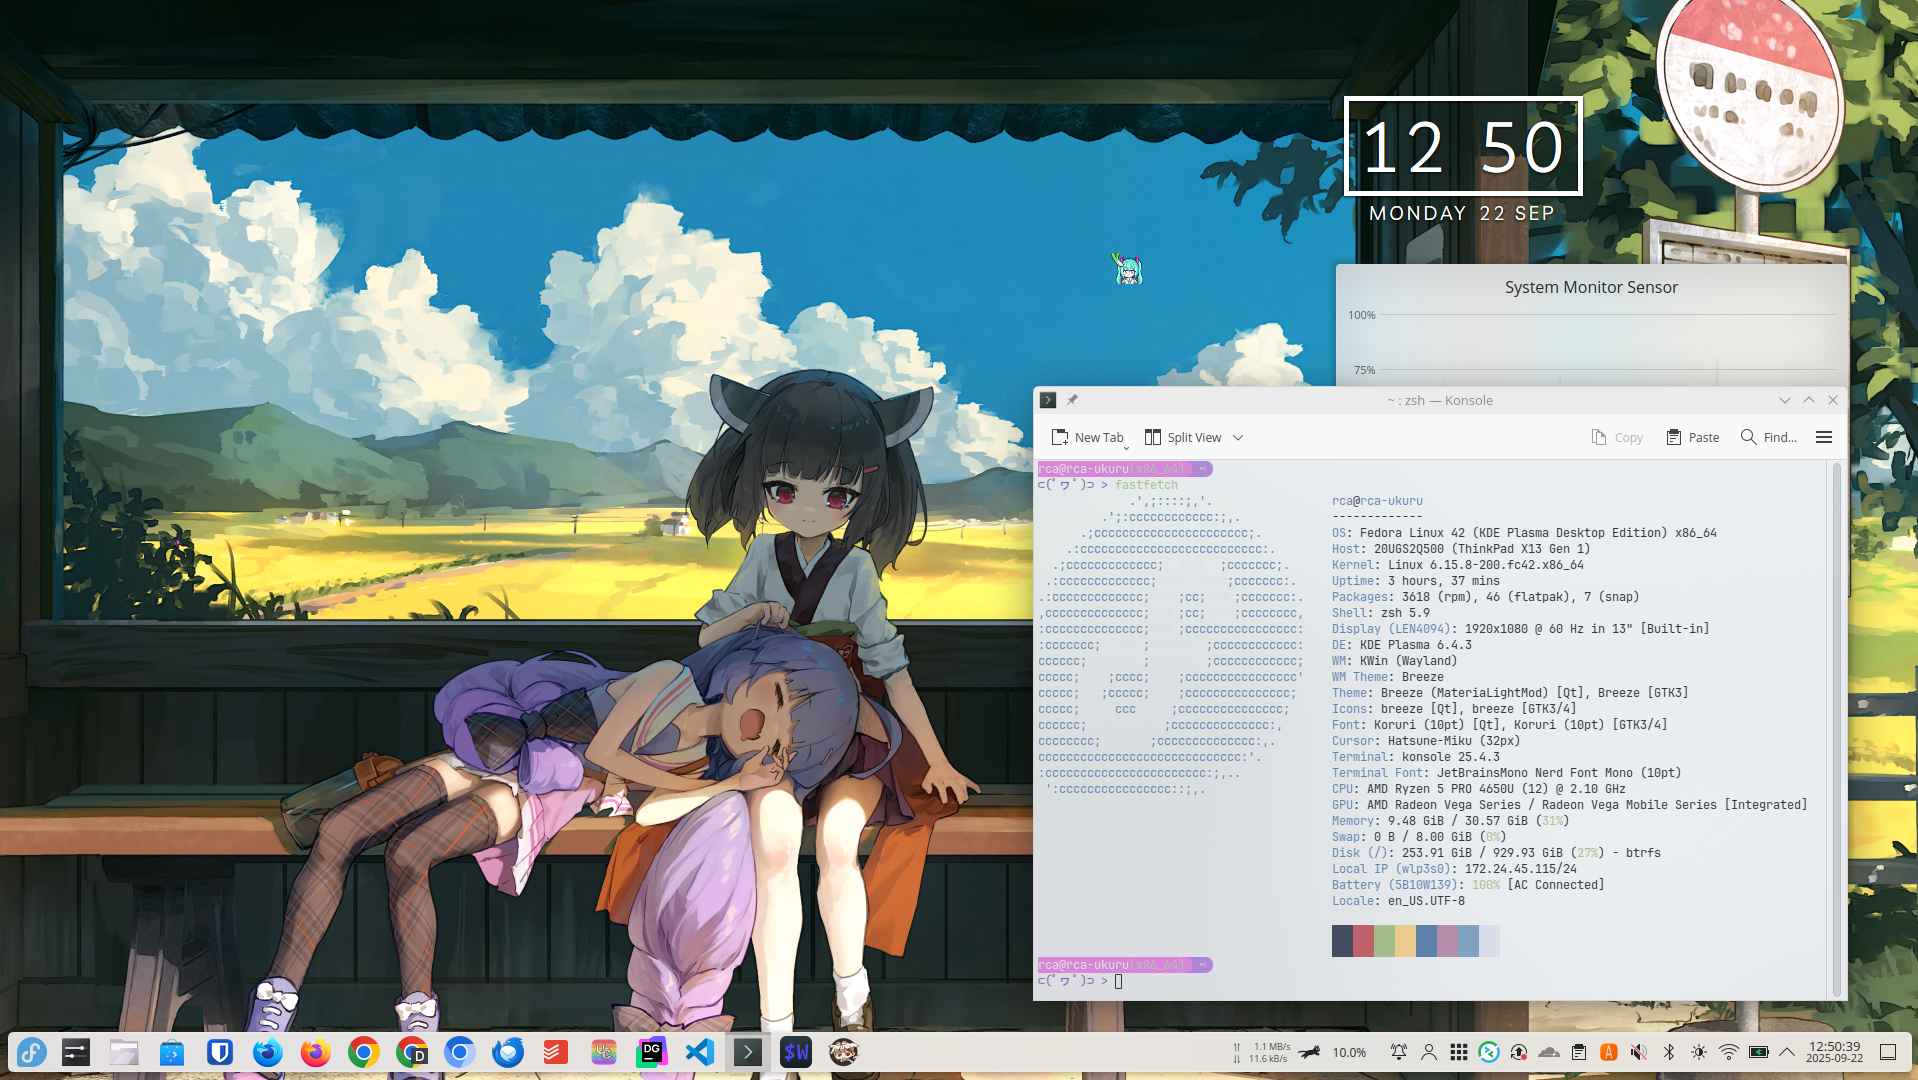The image size is (1918, 1080).
Task: Open a New Tab in Konsole
Action: click(x=1087, y=437)
